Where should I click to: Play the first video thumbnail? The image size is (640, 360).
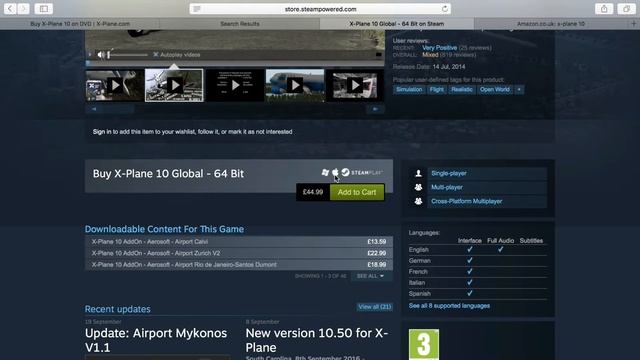click(x=115, y=85)
